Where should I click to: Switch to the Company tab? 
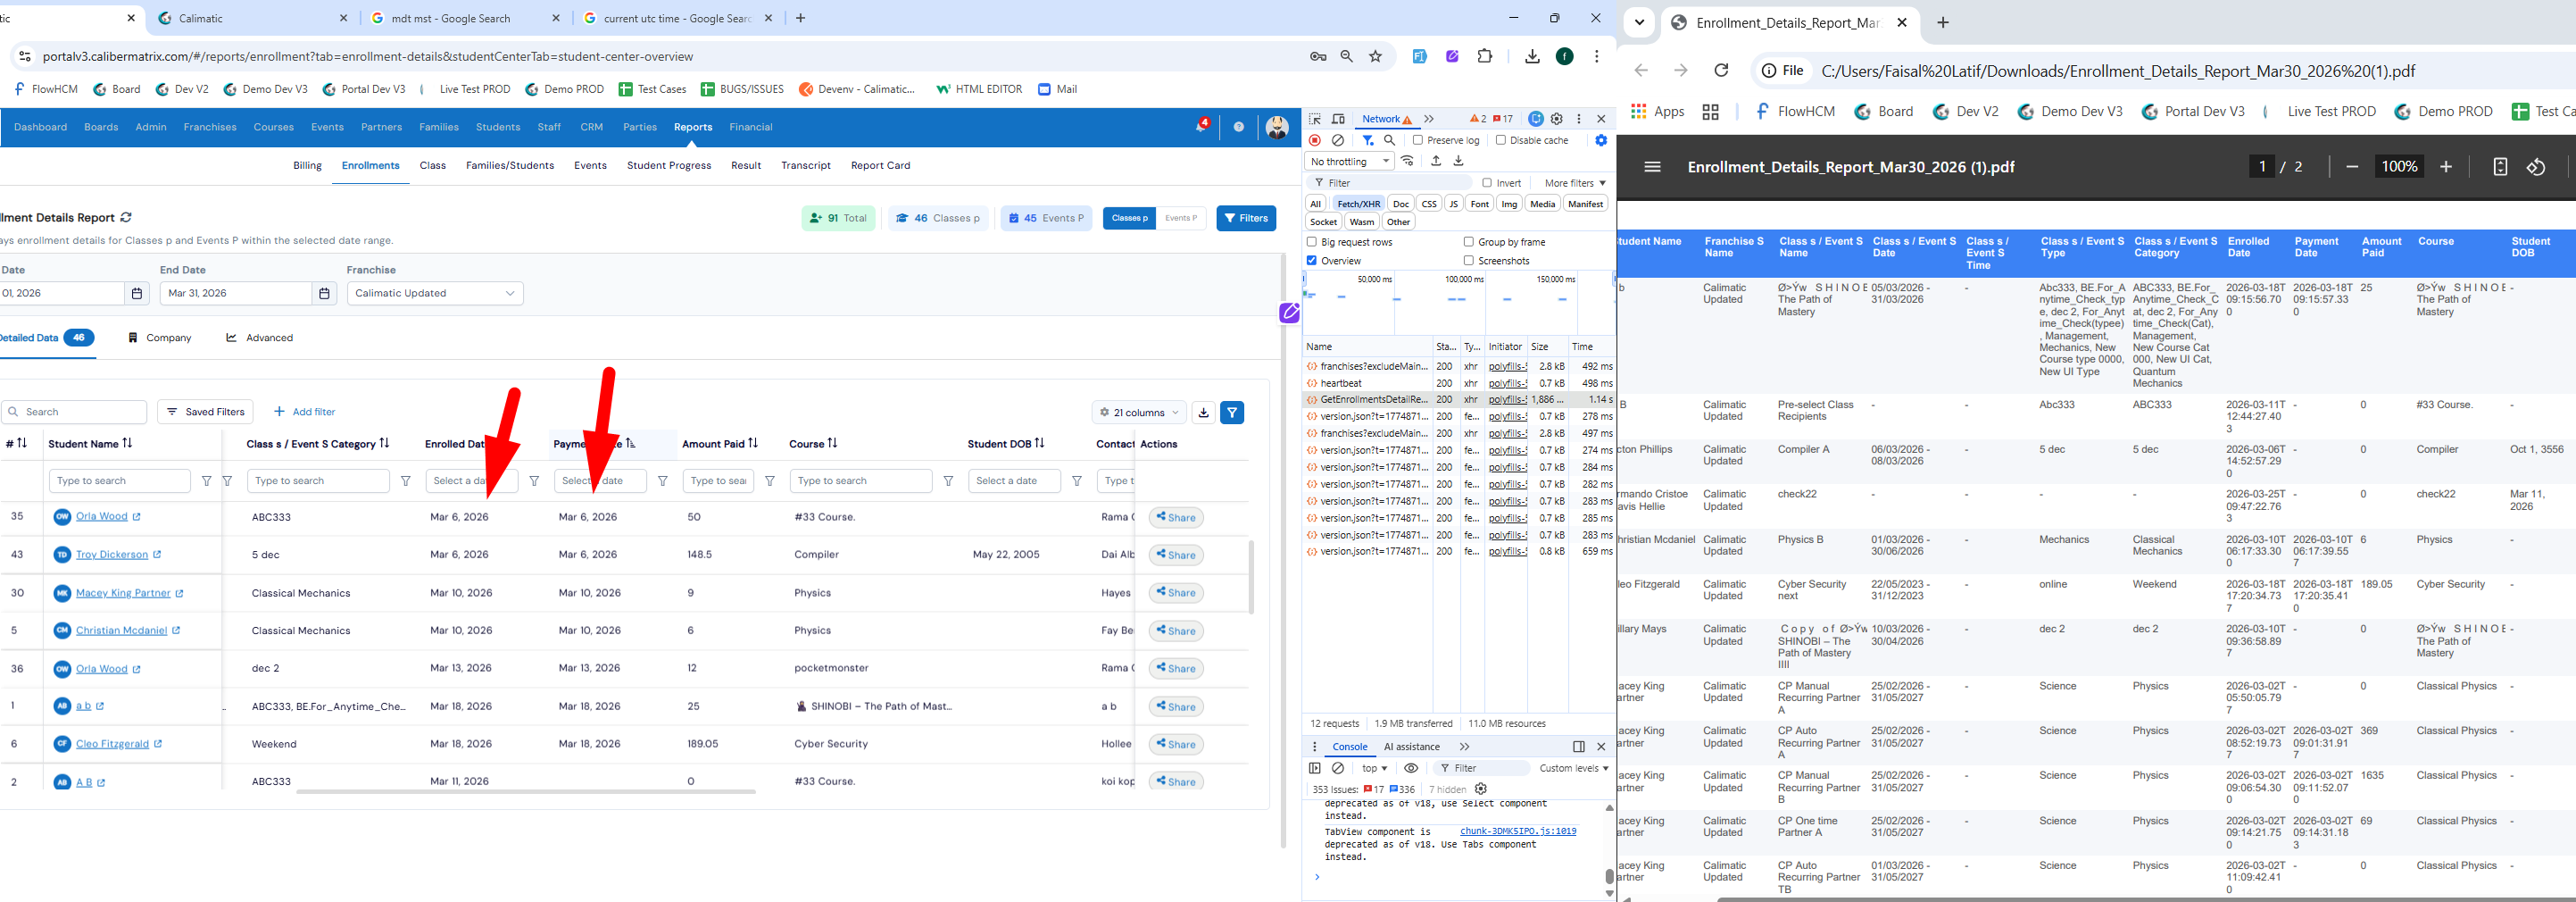[x=160, y=338]
